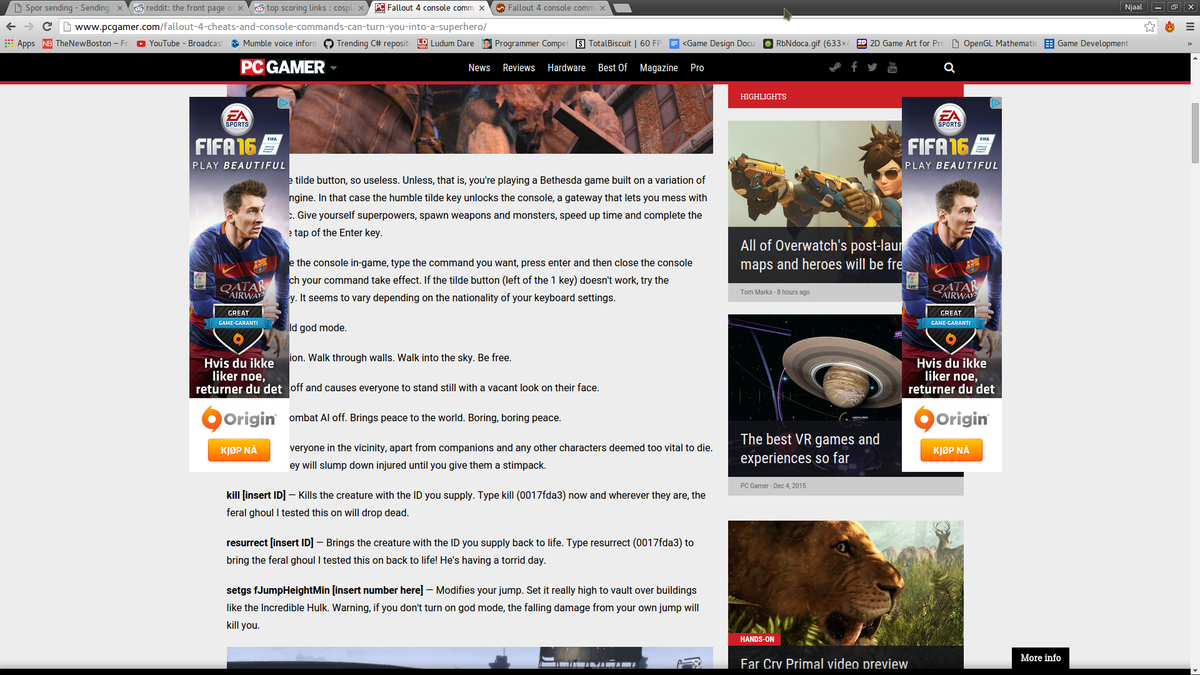1200x675 pixels.
Task: Open the Magazine section in site nav
Action: (659, 68)
